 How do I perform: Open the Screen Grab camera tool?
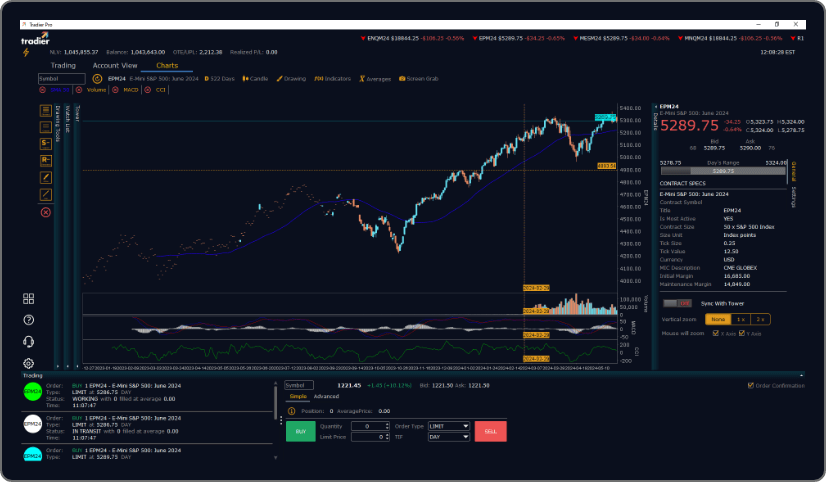pos(419,78)
